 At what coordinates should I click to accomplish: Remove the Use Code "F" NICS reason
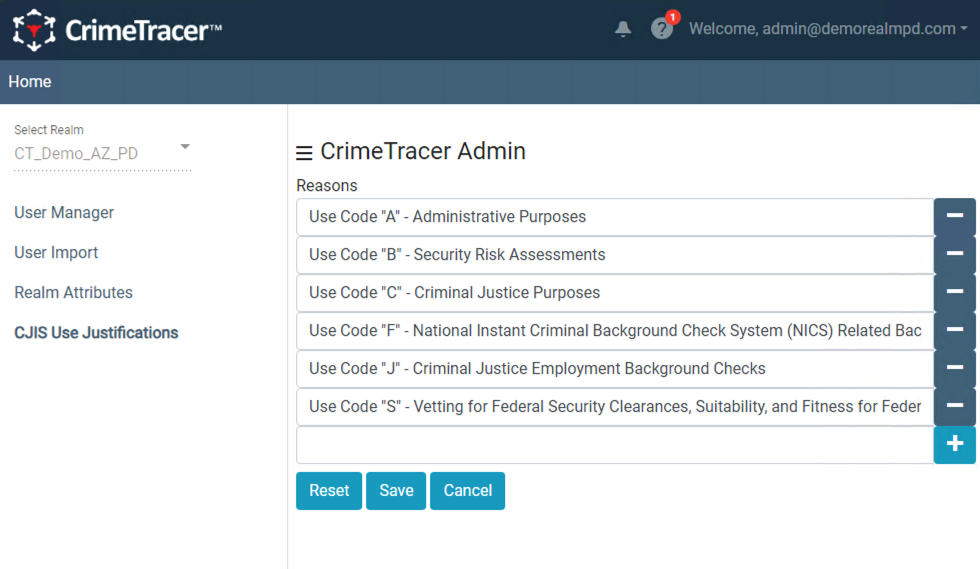click(x=954, y=330)
